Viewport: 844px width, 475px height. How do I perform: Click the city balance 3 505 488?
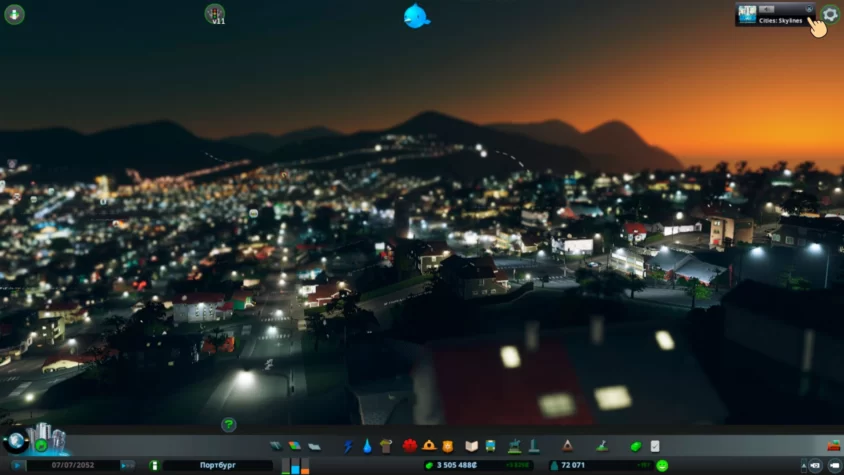pyautogui.click(x=456, y=465)
